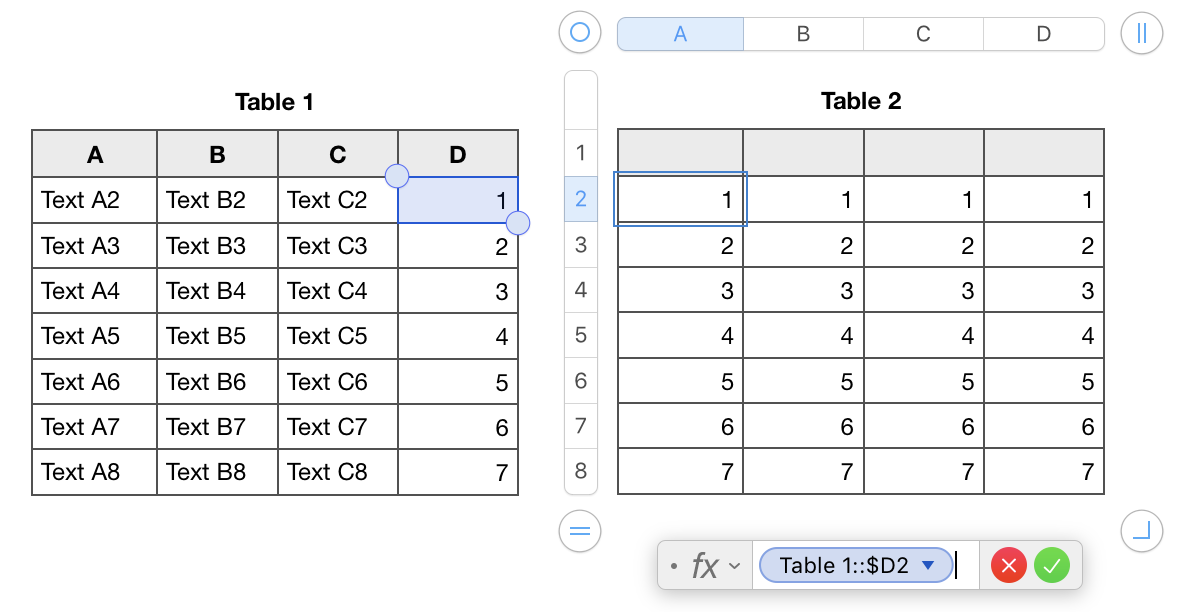Viewport: 1188px width, 612px height.
Task: Click the table resize corner handle
Action: coord(1142,530)
